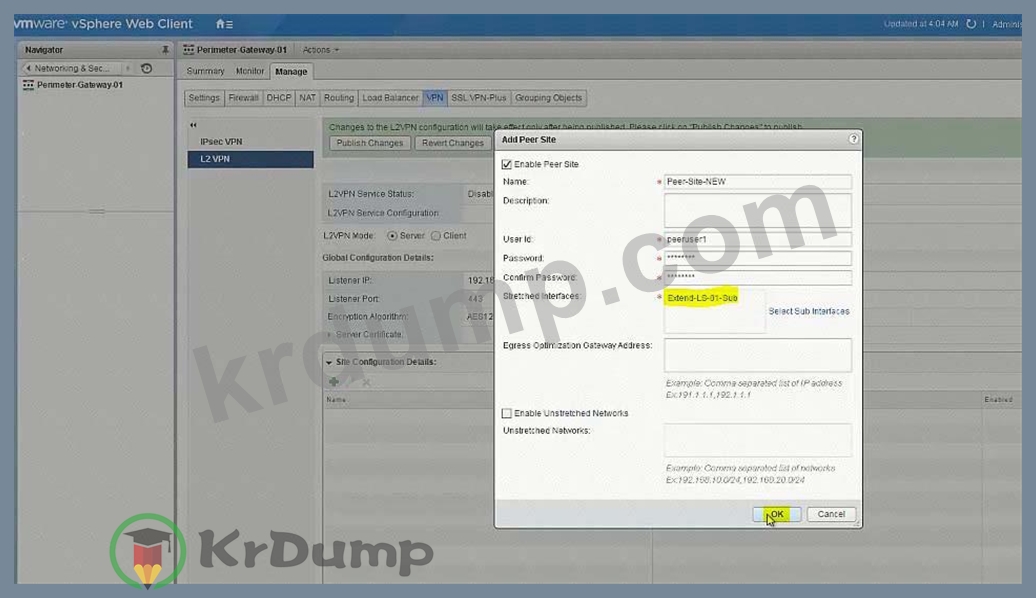Select Extend-LS-01-Sub stretched interface entry

click(702, 298)
